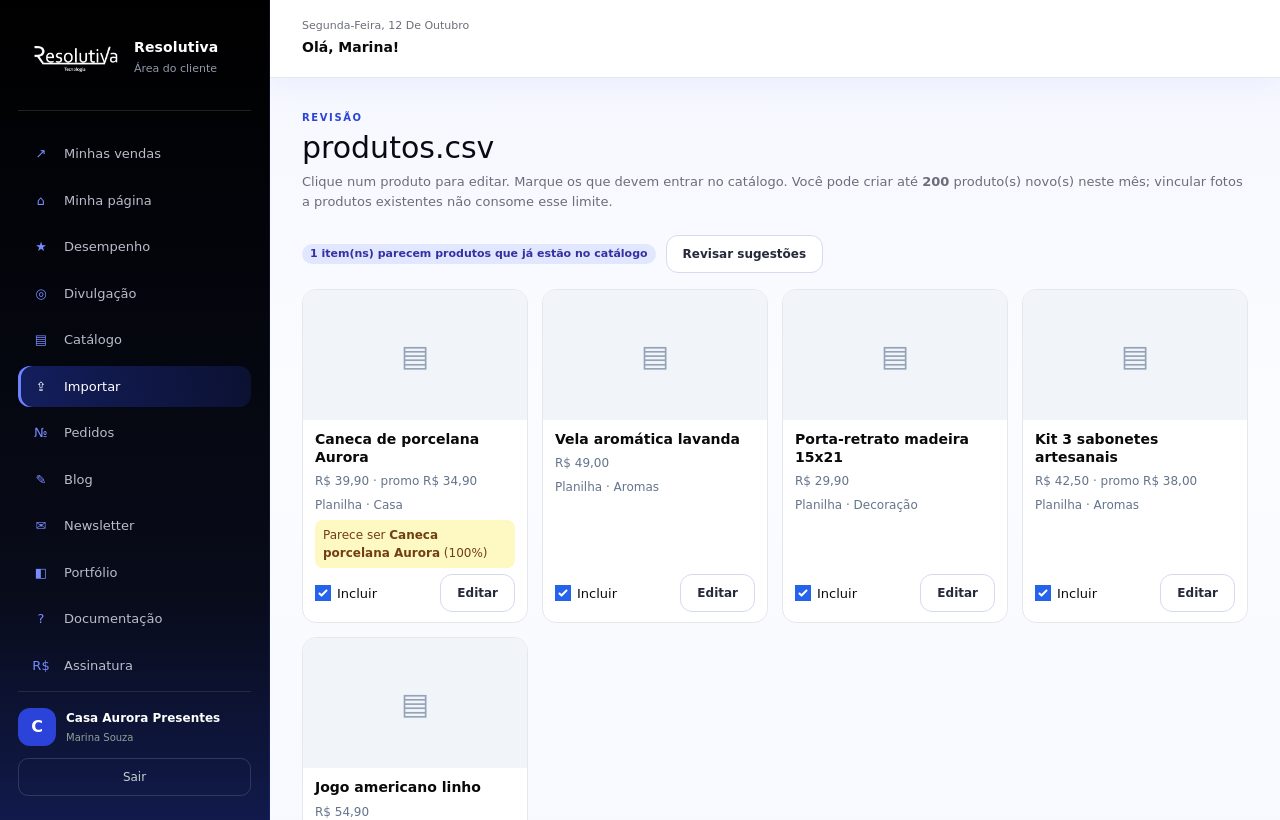
Task: Click the Revisar sugestões button
Action: coord(744,254)
